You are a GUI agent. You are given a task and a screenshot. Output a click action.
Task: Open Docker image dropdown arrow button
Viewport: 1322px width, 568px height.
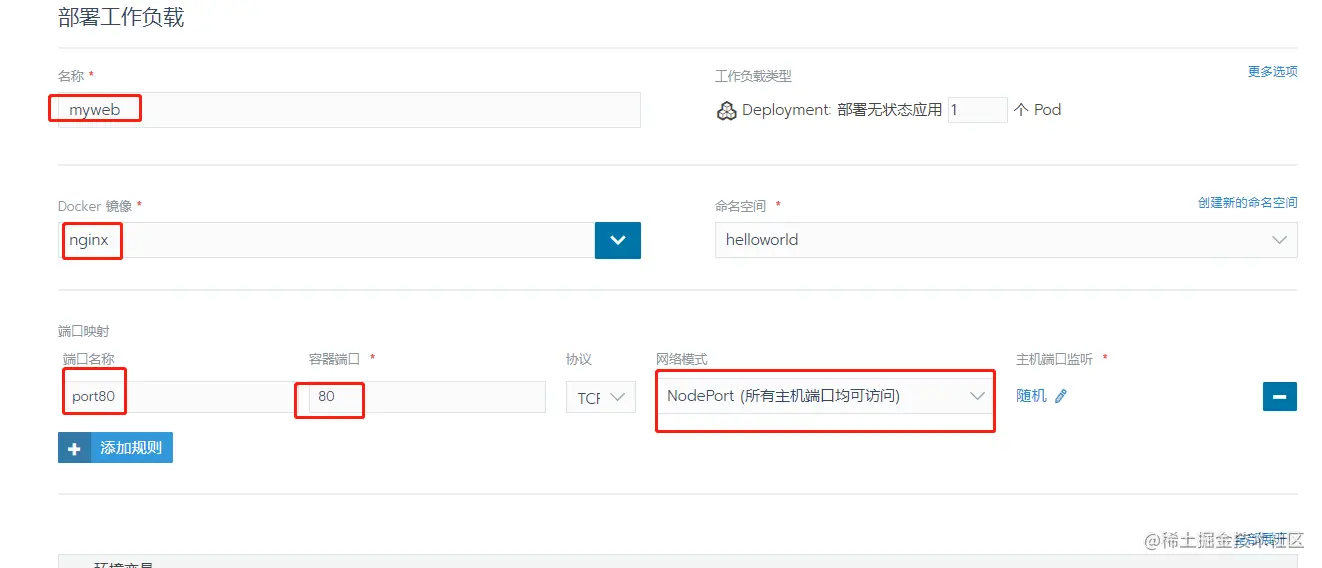[x=618, y=240]
